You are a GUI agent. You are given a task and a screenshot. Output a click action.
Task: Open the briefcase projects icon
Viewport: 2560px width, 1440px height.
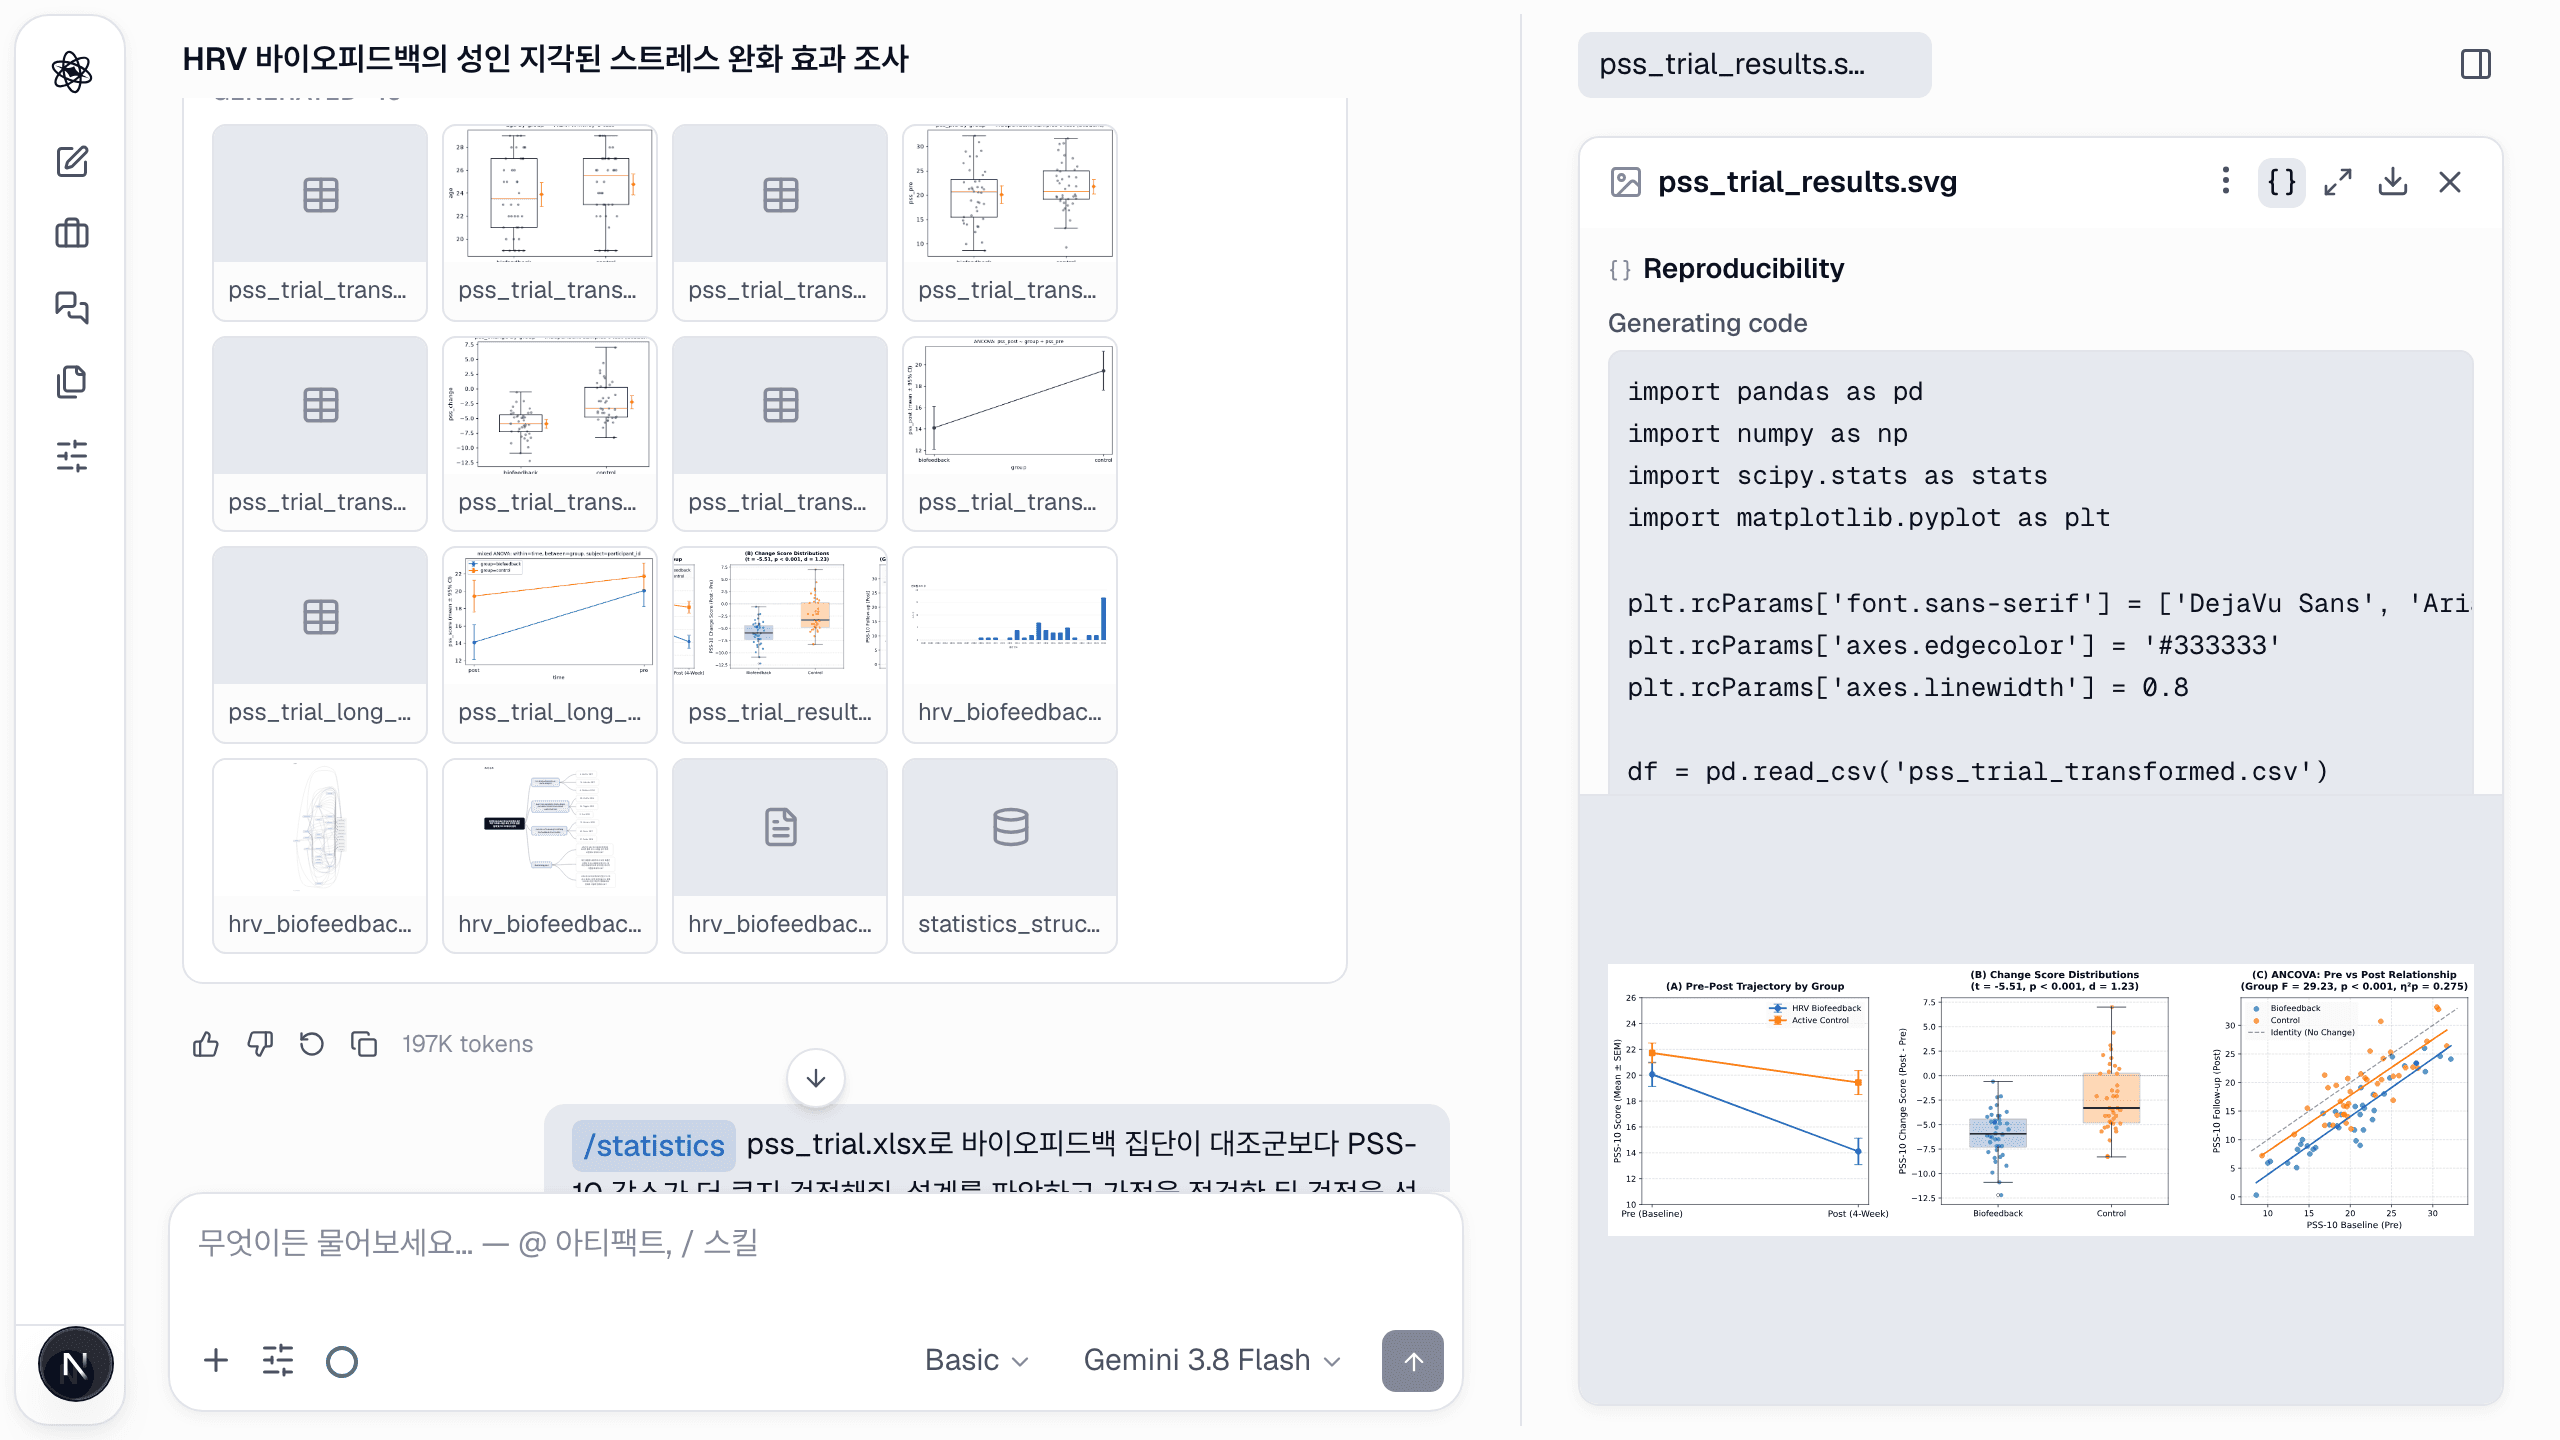tap(72, 234)
